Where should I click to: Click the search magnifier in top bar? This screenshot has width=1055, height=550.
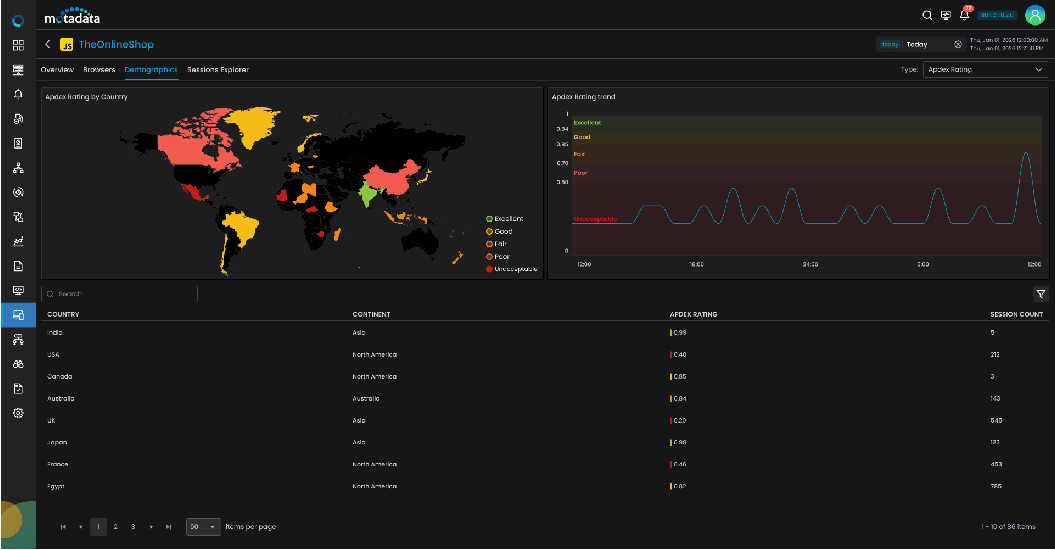927,15
